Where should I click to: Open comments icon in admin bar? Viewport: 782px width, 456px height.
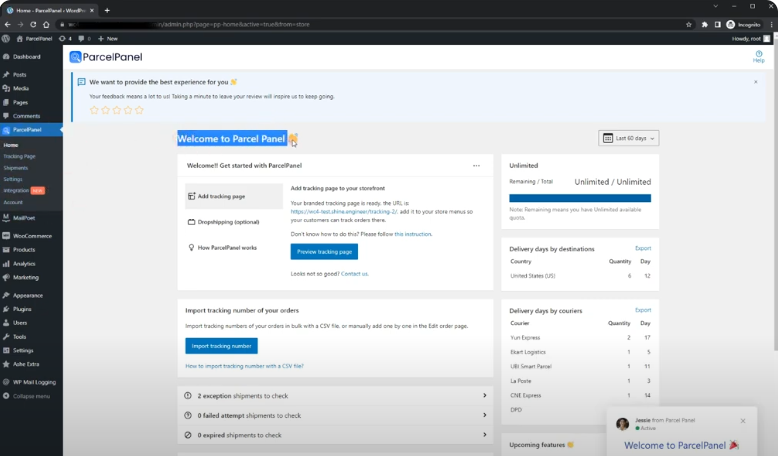click(x=84, y=38)
